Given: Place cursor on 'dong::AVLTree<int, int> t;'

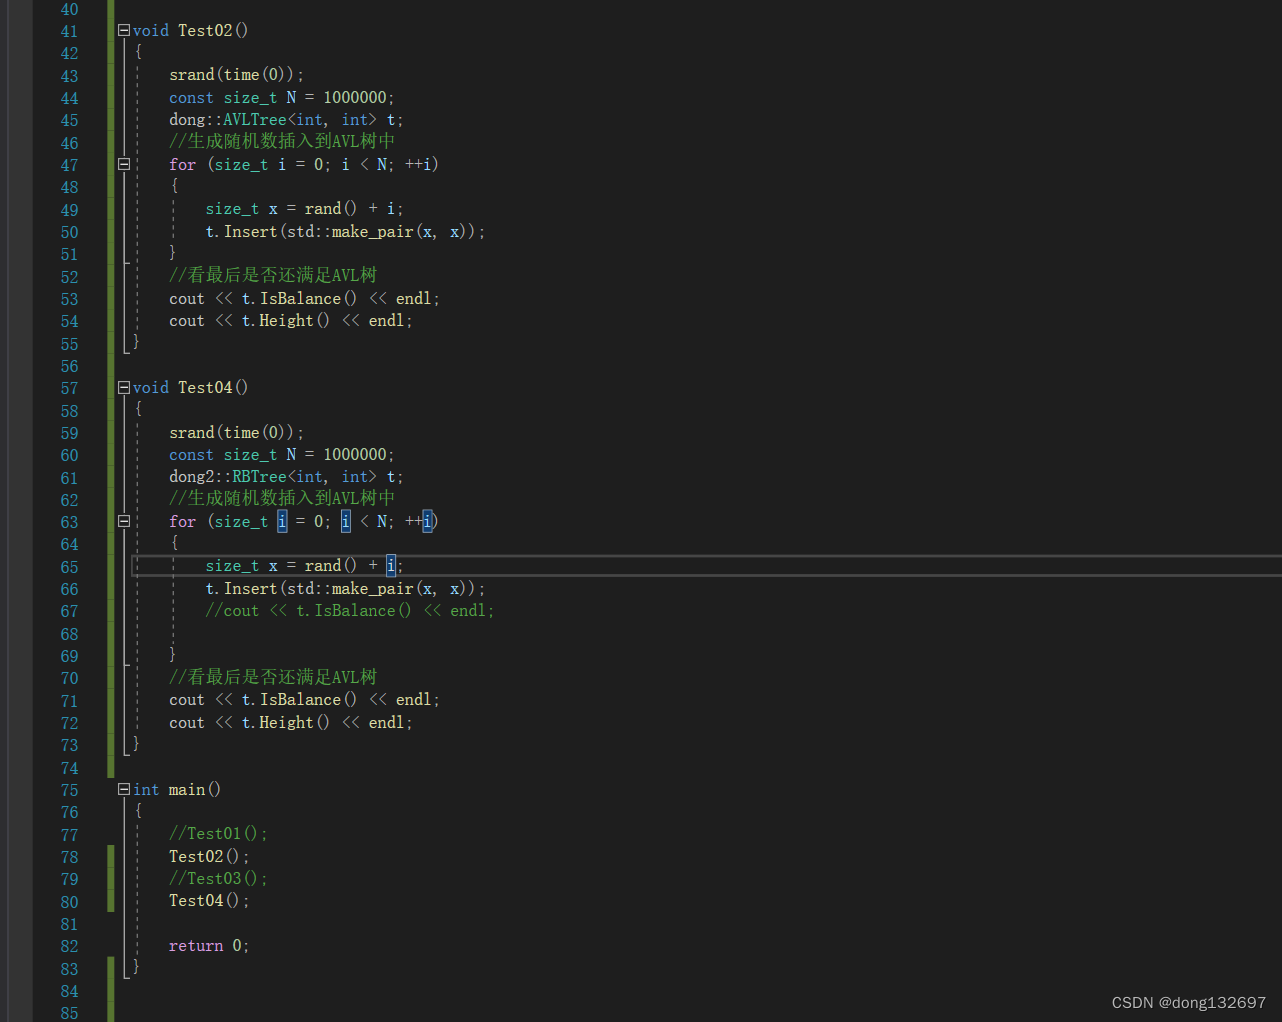Looking at the screenshot, I should tap(286, 120).
